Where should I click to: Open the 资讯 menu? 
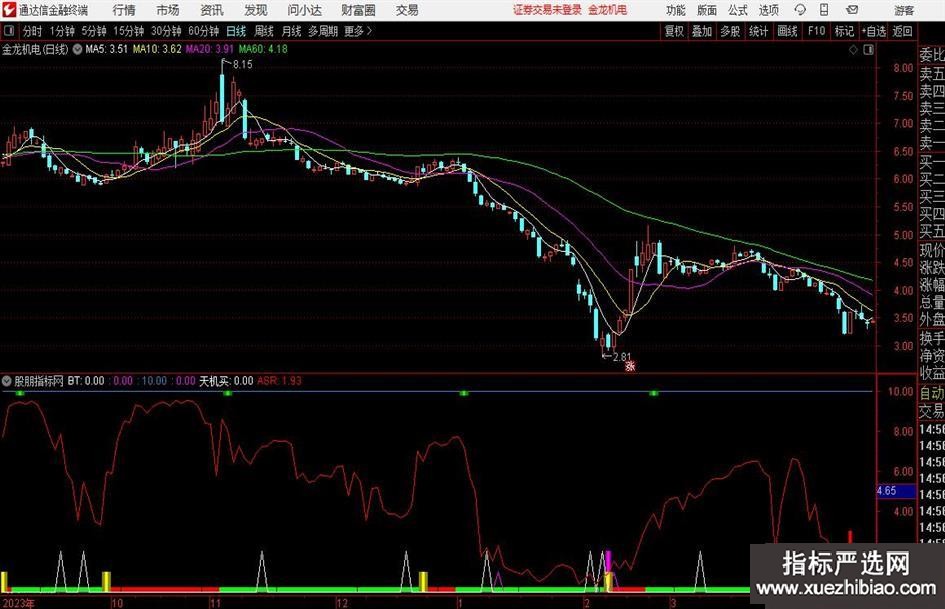[212, 10]
